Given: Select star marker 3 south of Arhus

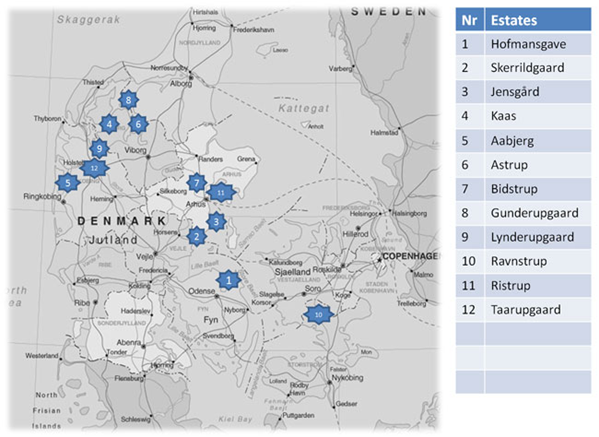Looking at the screenshot, I should point(216,221).
